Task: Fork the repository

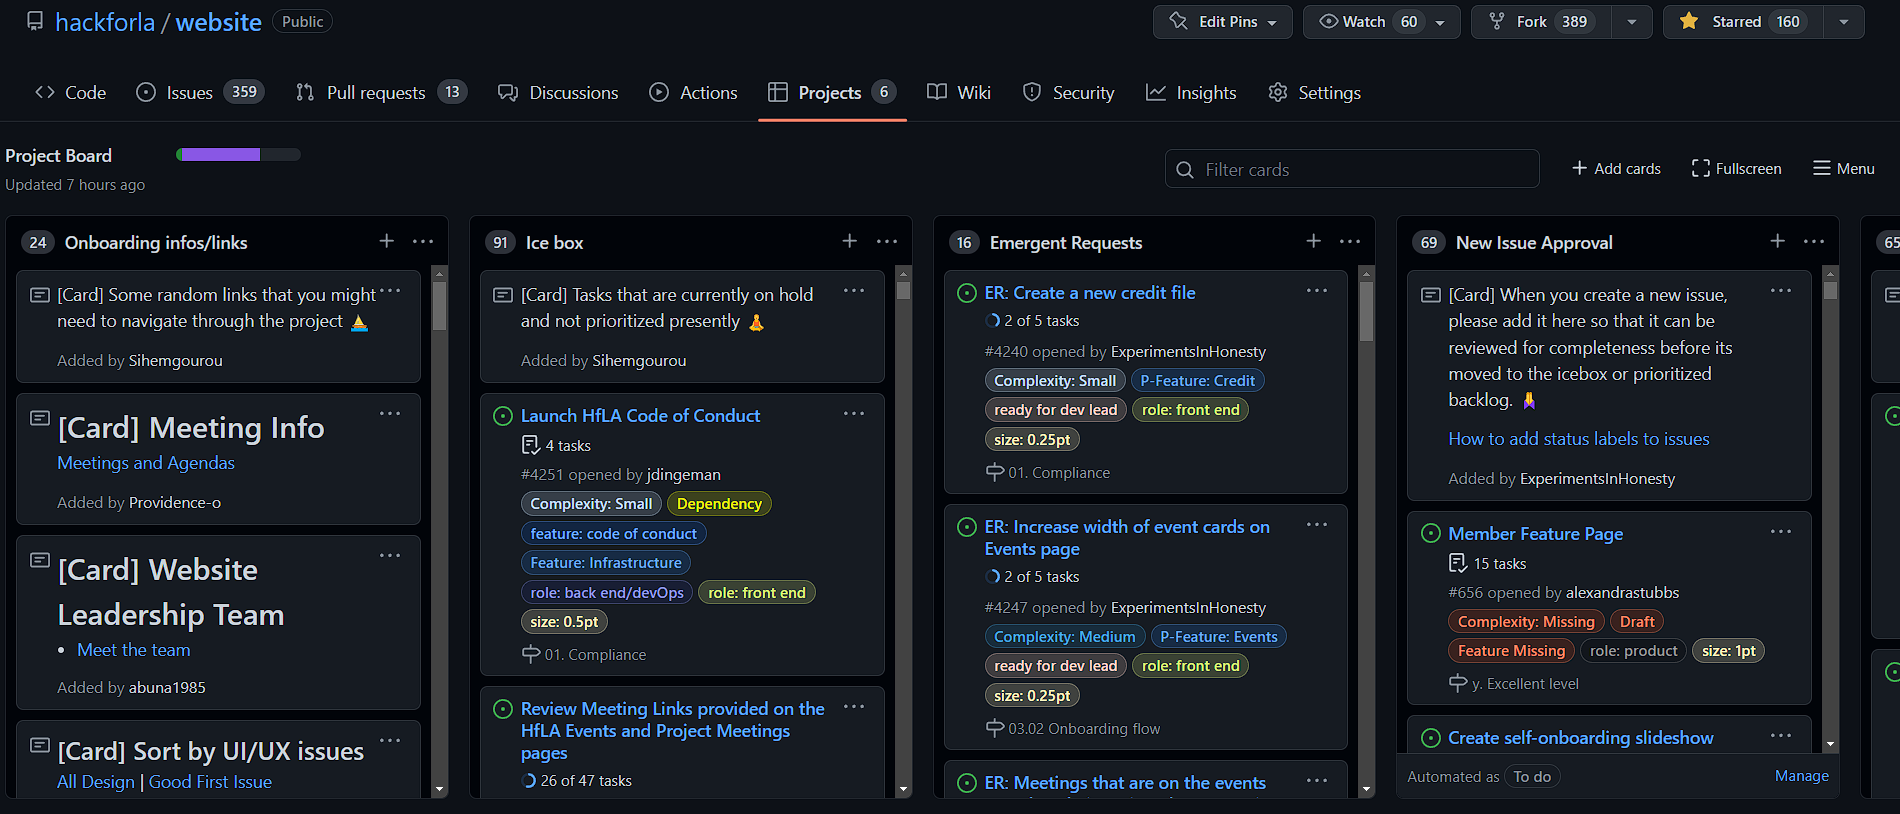Action: pyautogui.click(x=1541, y=22)
